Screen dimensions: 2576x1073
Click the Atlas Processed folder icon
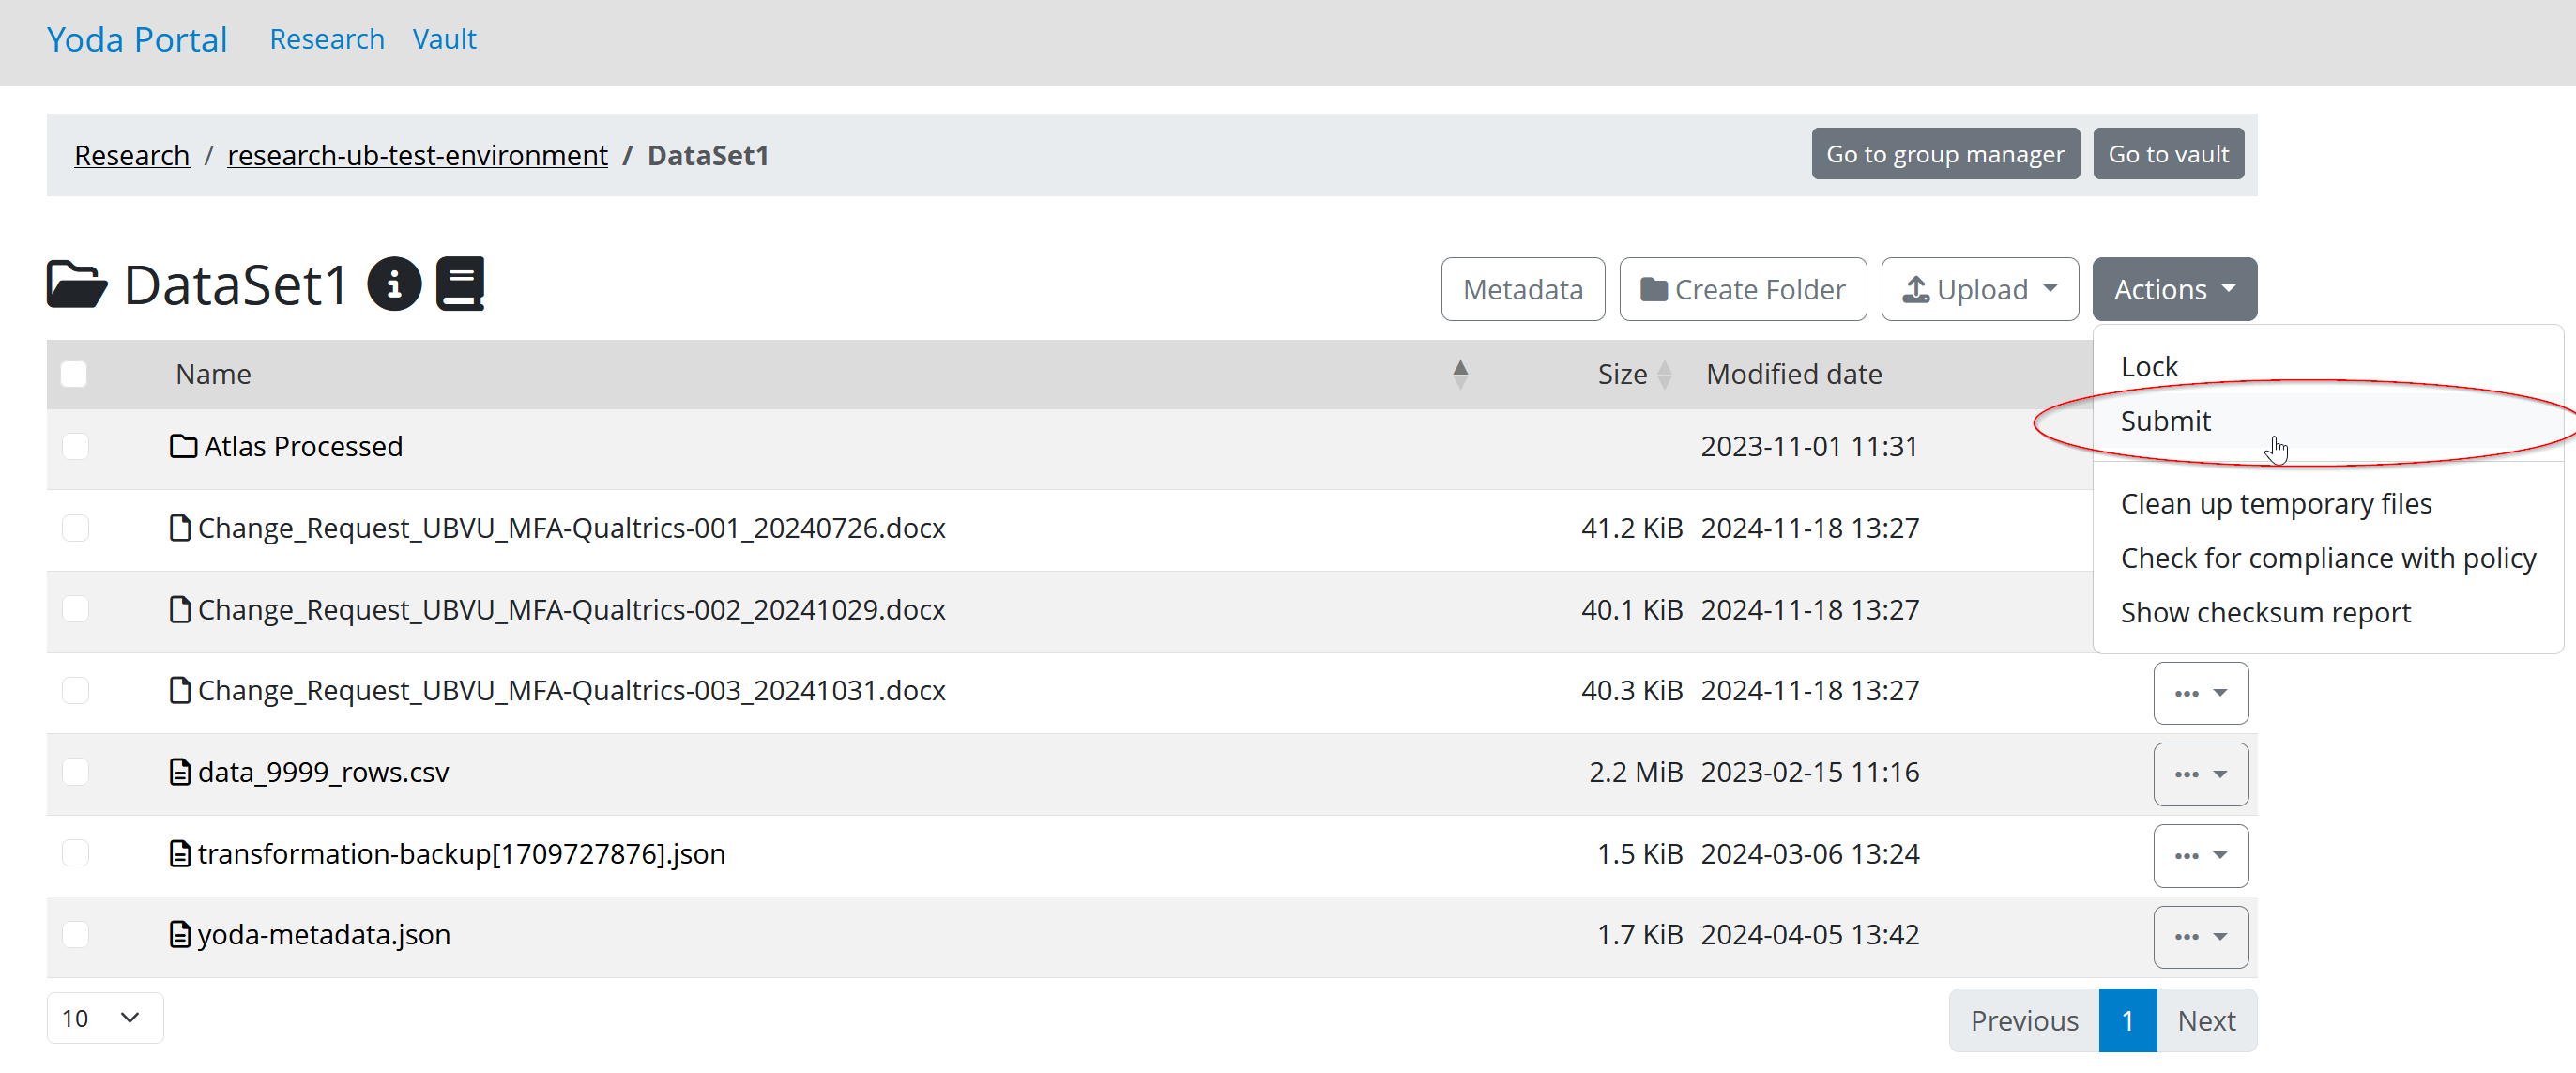tap(183, 446)
